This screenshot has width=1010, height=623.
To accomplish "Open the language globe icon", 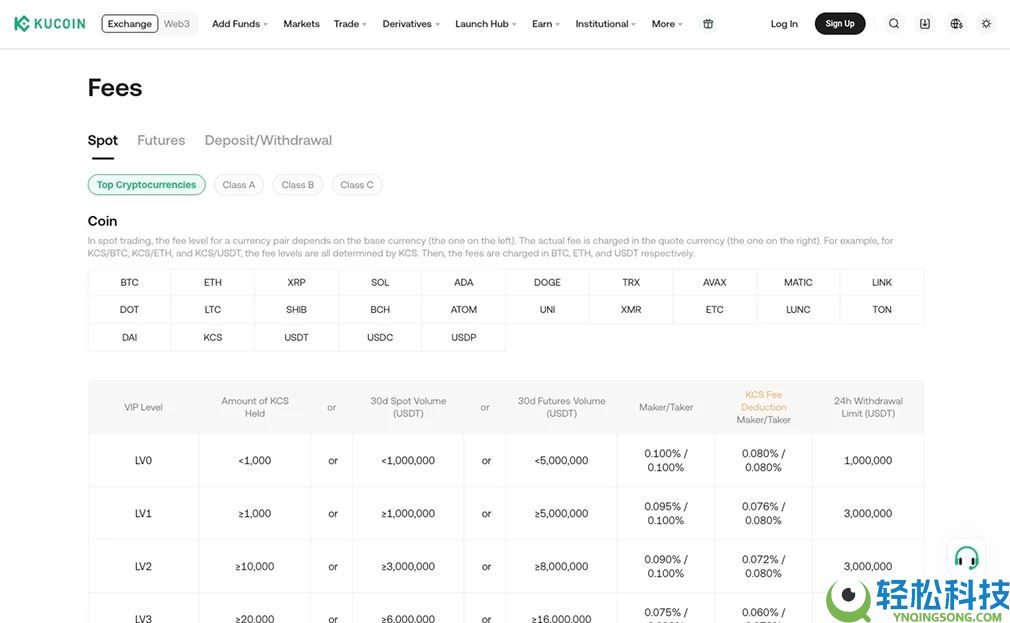I will (x=956, y=24).
